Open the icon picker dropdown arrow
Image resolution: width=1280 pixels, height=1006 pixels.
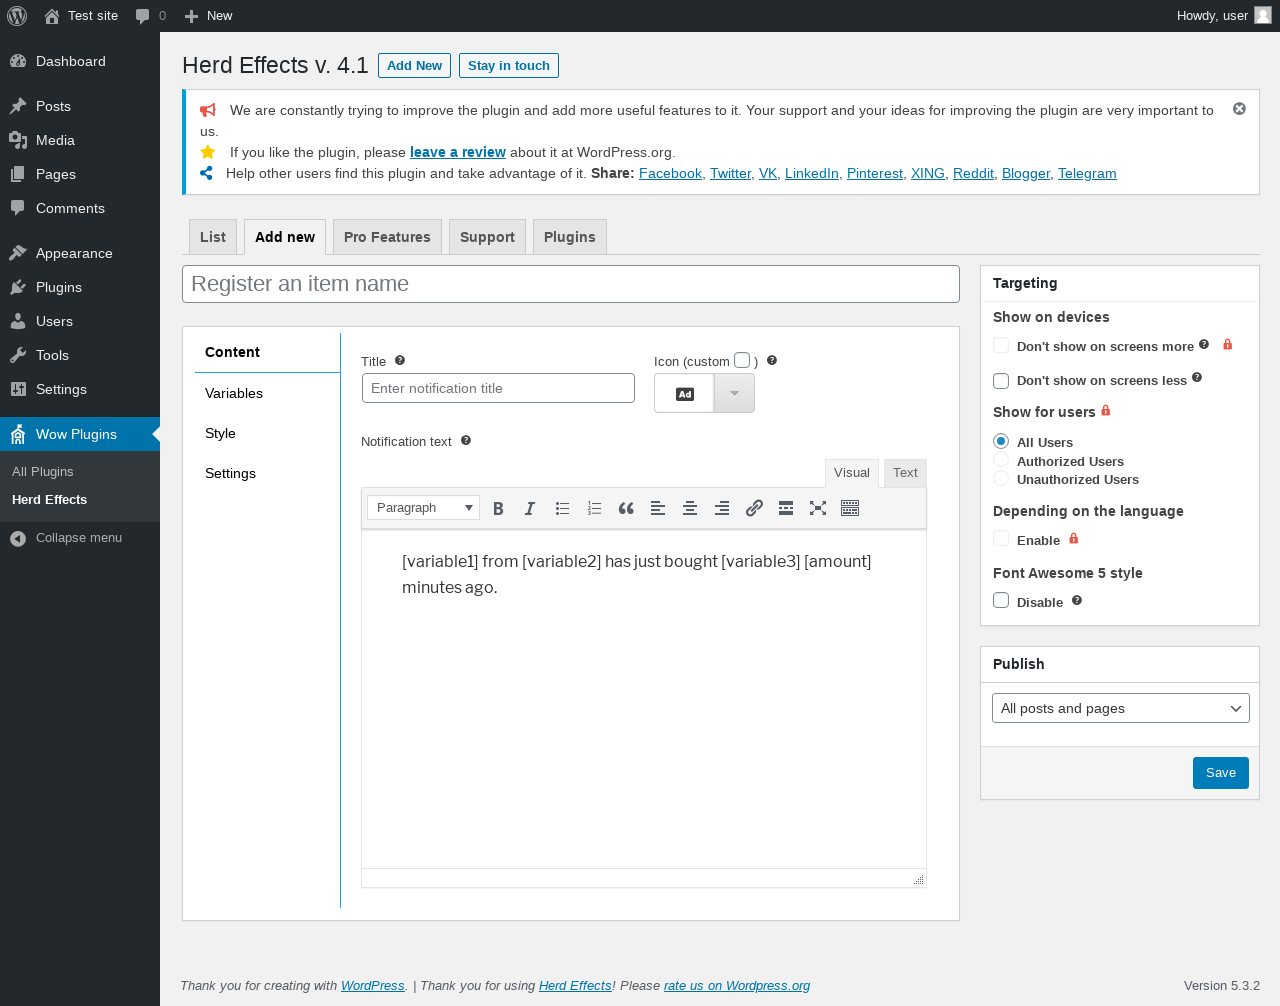coord(734,393)
